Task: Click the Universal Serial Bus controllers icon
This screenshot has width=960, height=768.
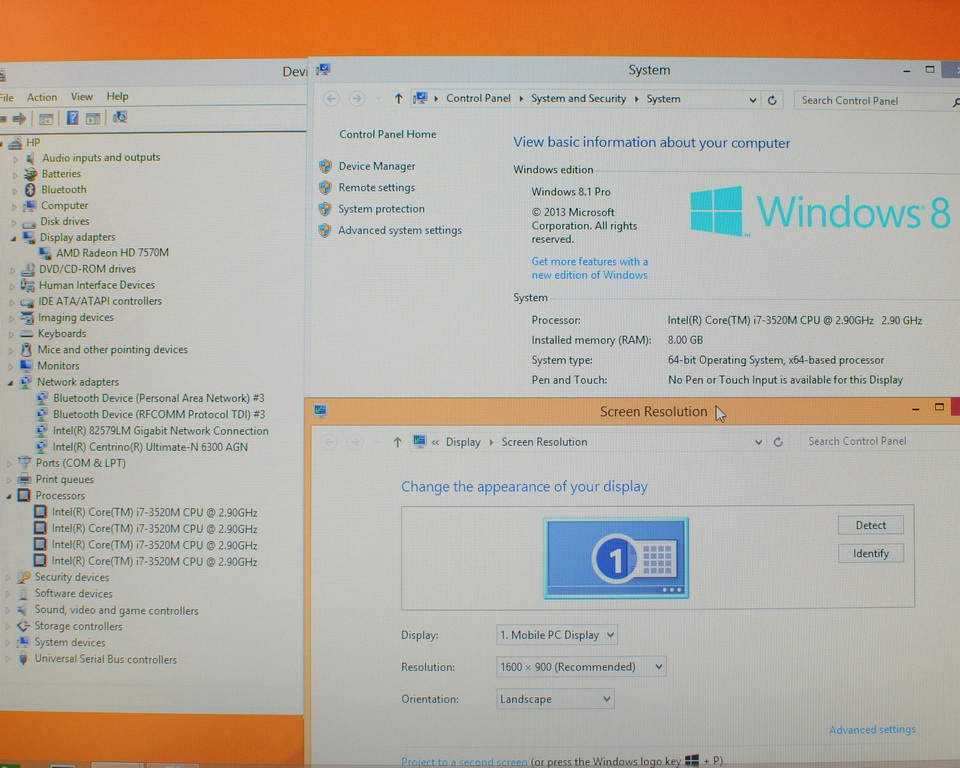Action: tap(23, 659)
